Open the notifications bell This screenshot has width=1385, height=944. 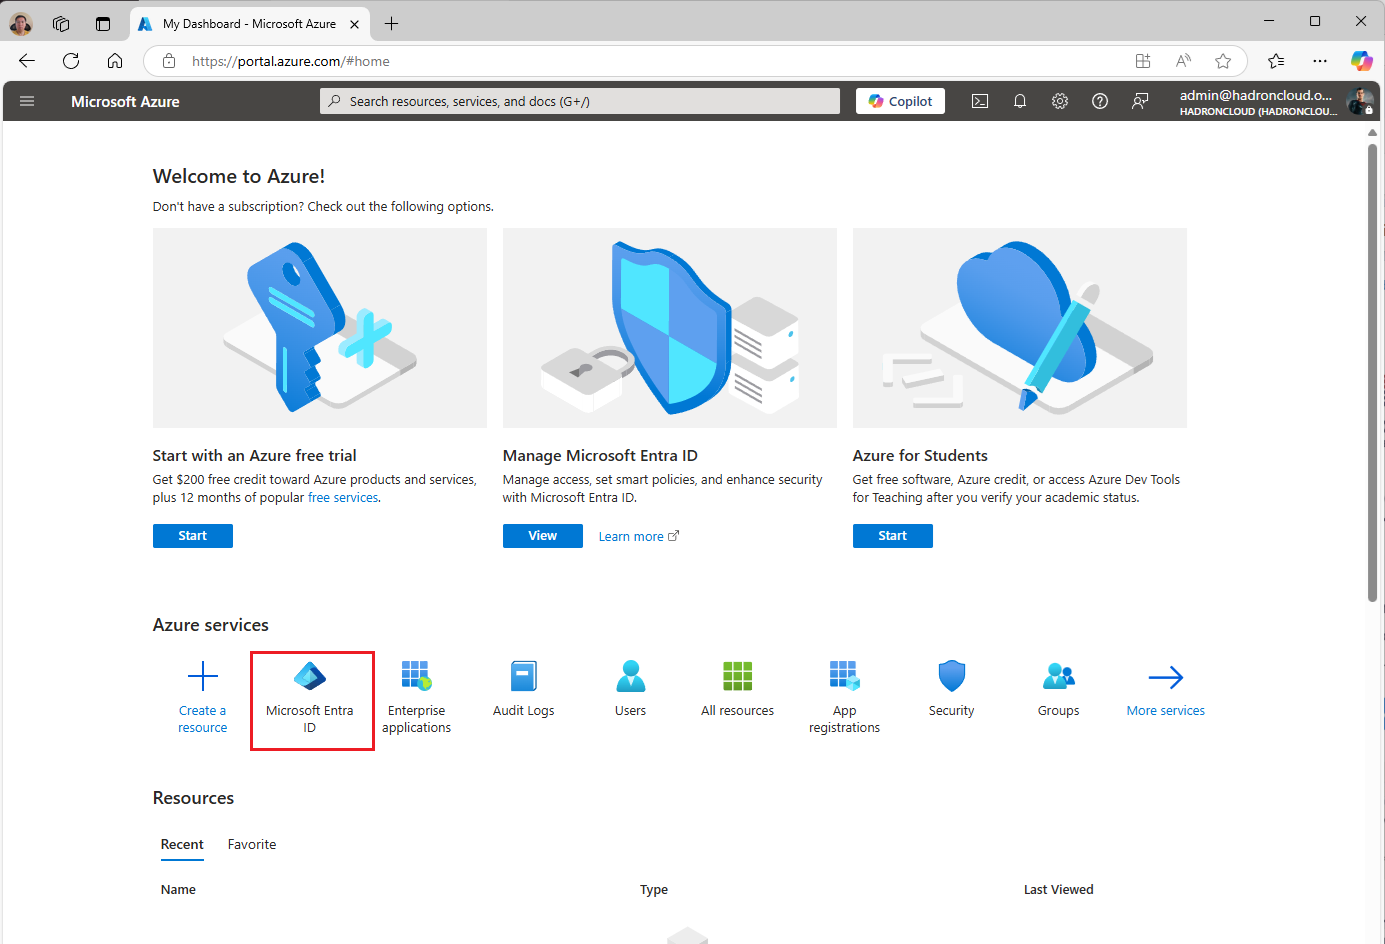pyautogui.click(x=1020, y=101)
